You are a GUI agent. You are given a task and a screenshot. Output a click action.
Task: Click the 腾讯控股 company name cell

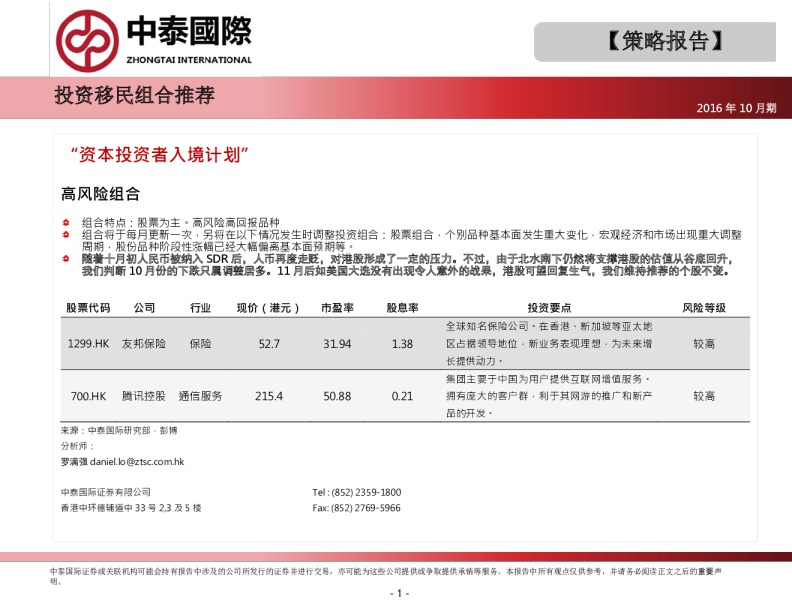pyautogui.click(x=144, y=396)
